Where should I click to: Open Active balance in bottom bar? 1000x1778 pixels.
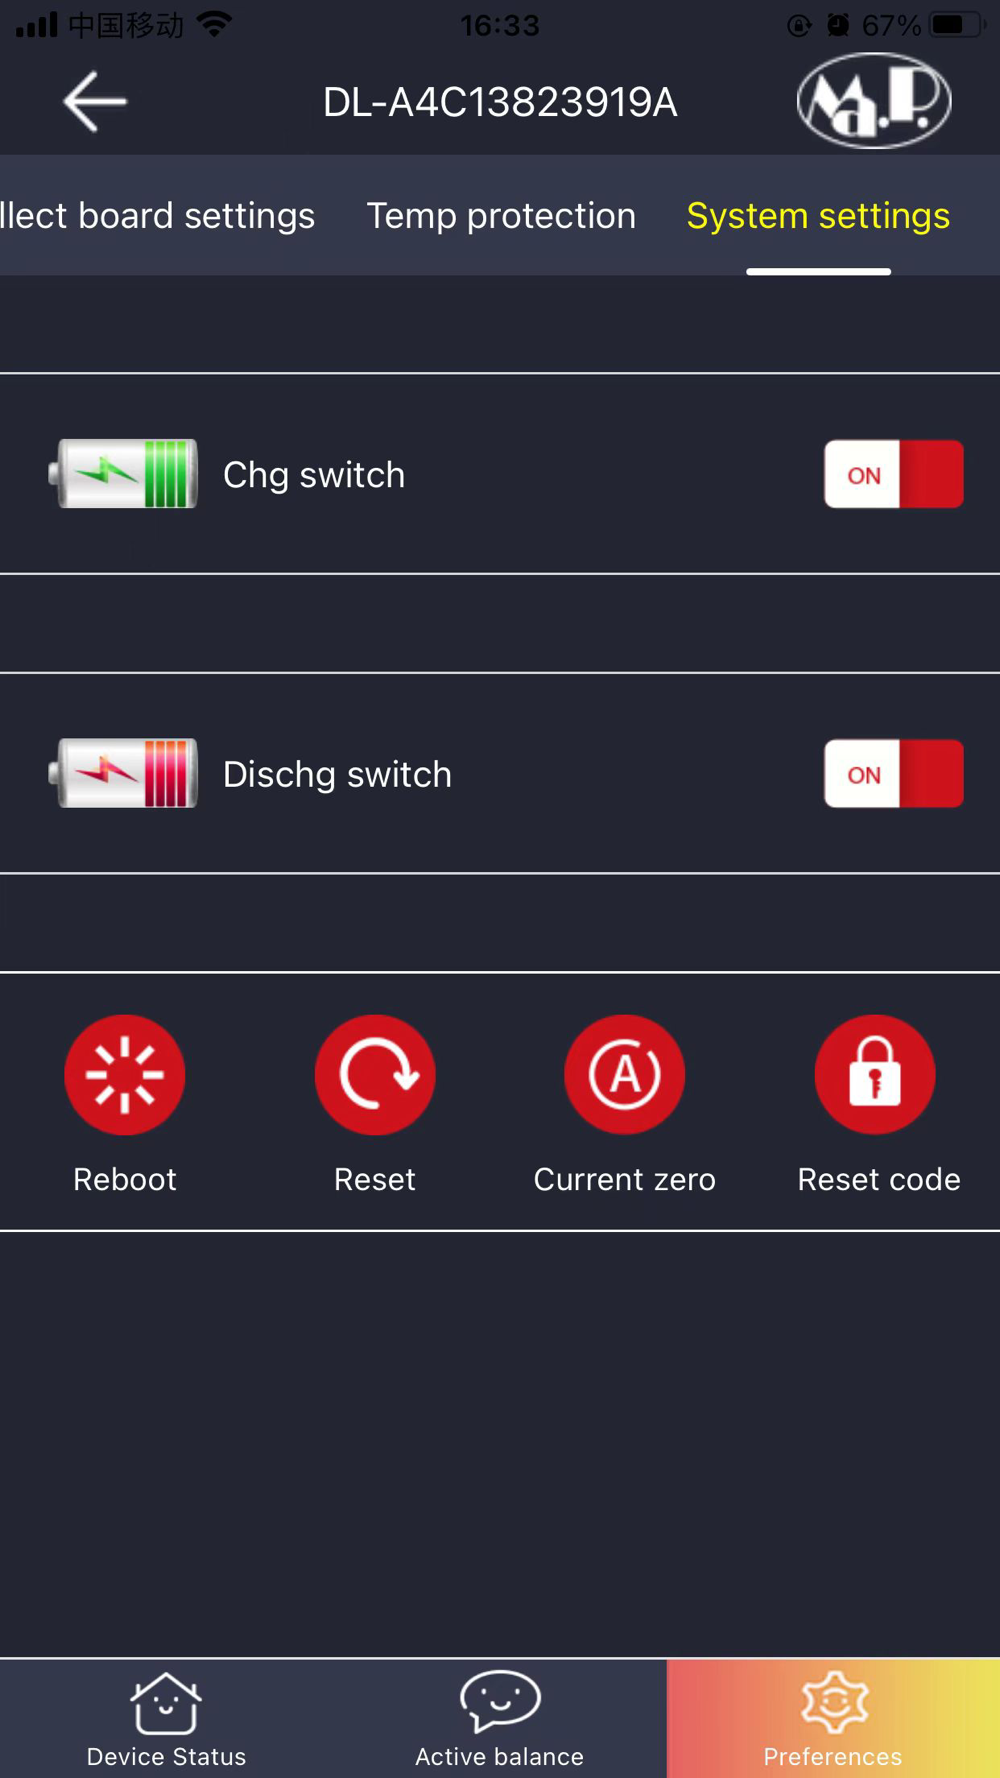point(500,1719)
